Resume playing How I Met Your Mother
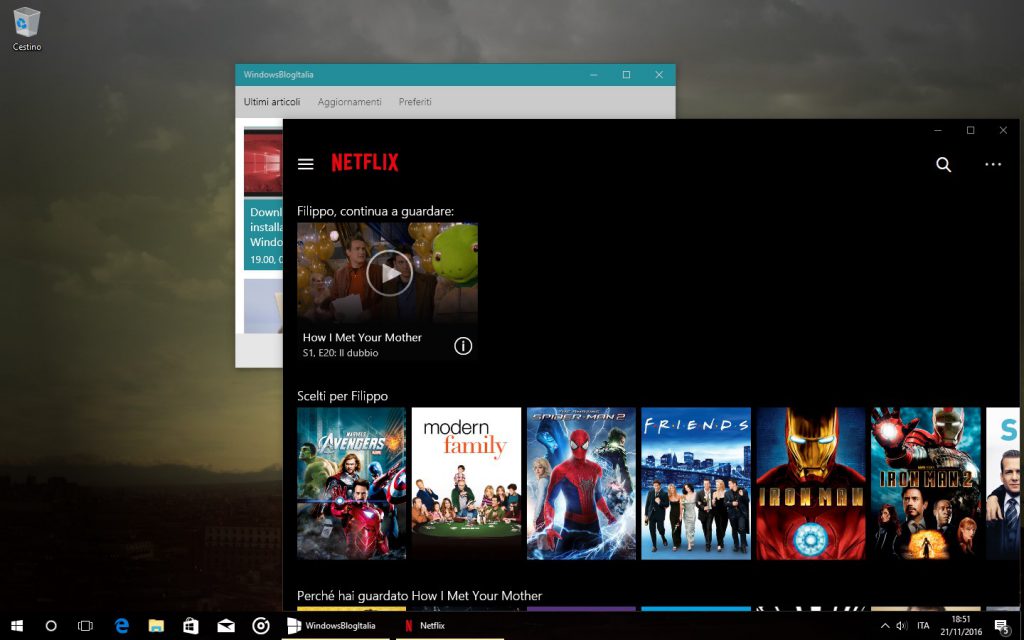This screenshot has width=1024, height=640. point(387,271)
